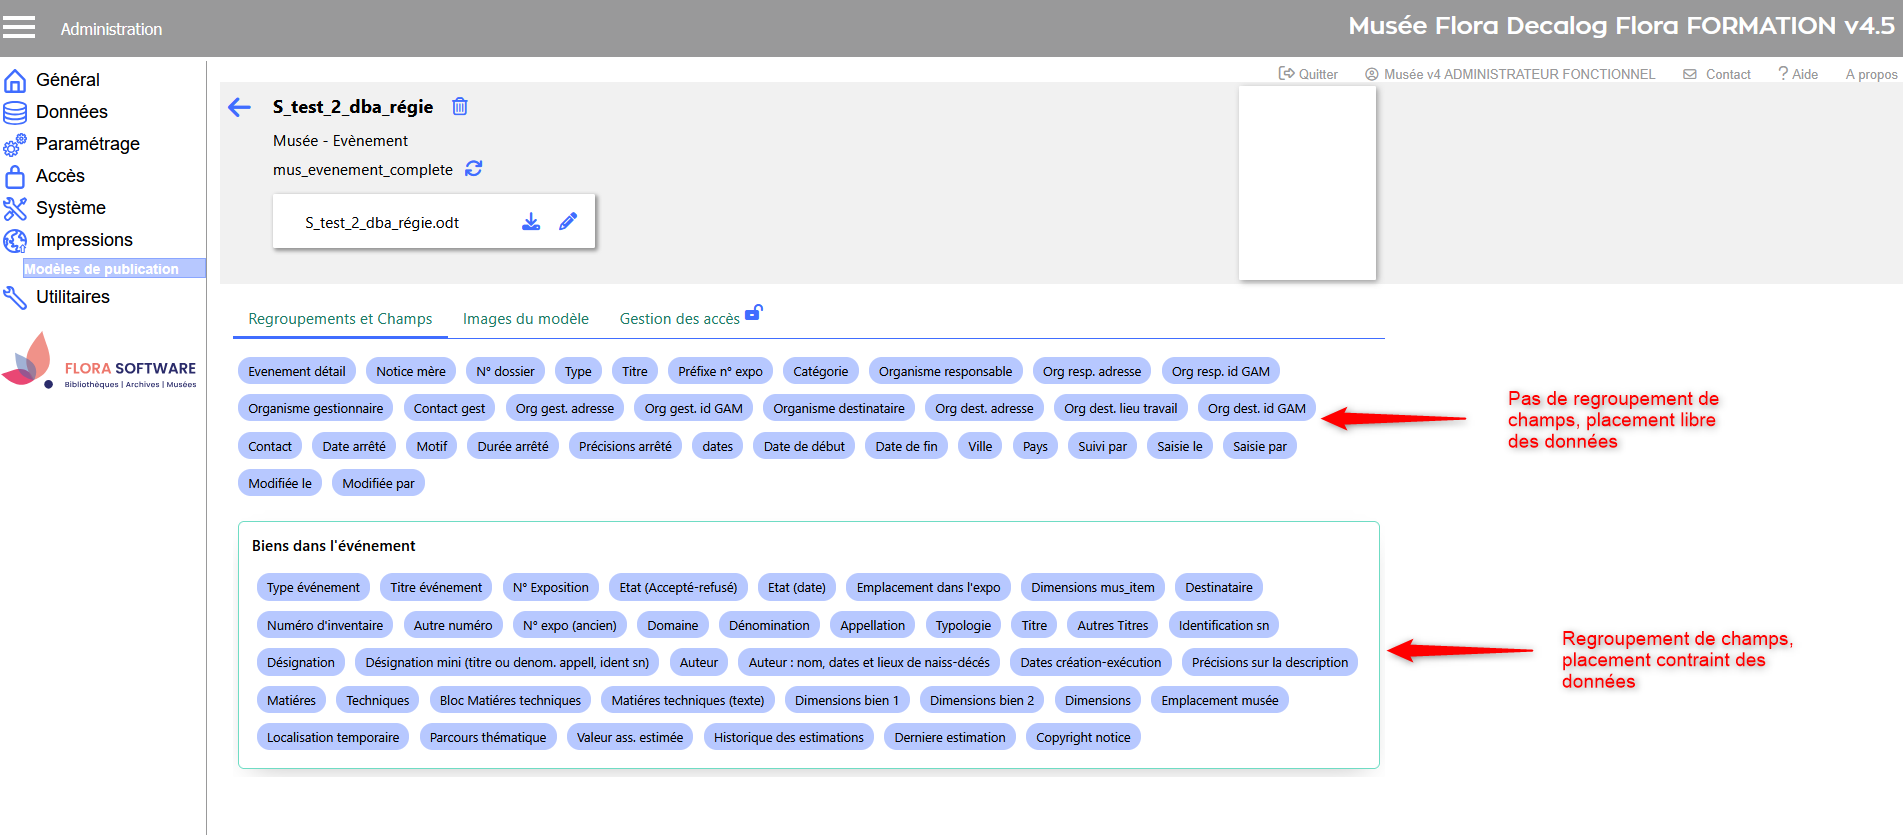Switch to the Images du modèle tab
This screenshot has height=835, width=1903.
(x=525, y=319)
